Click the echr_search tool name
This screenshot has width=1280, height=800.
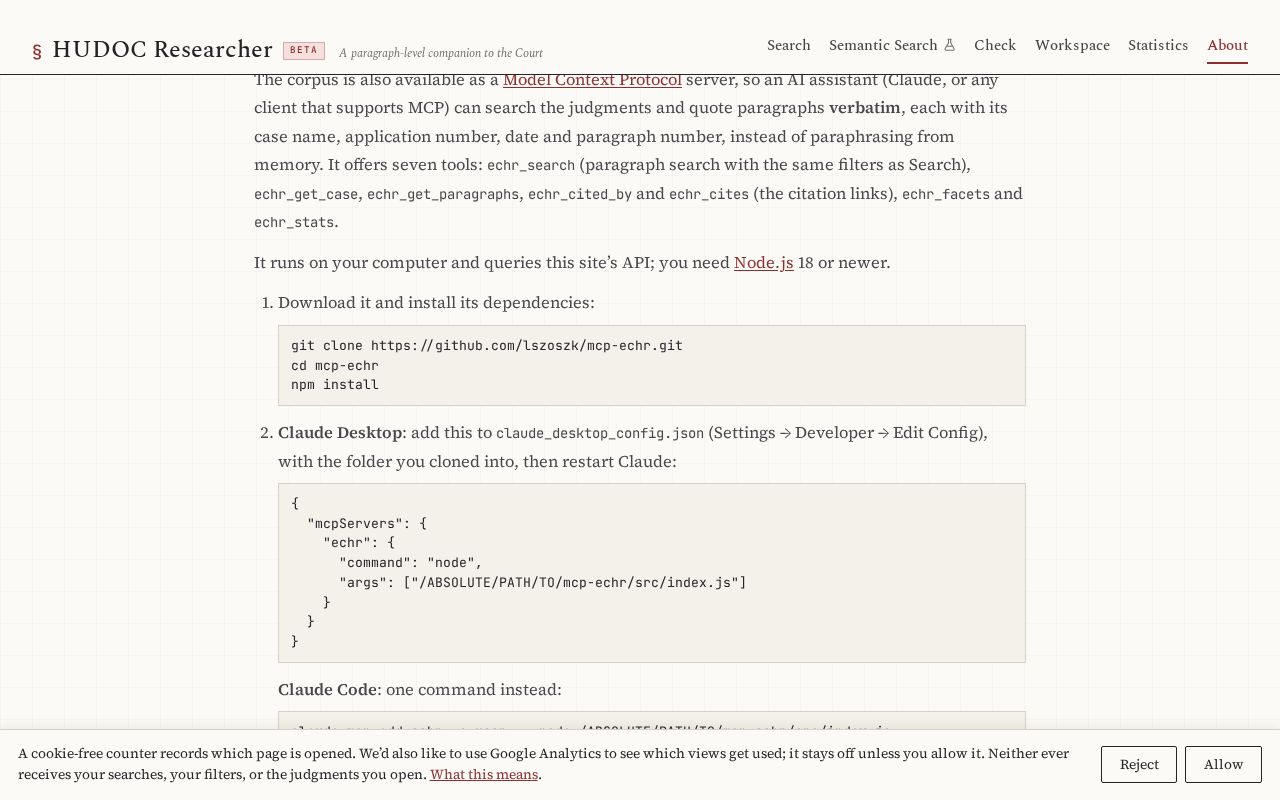pyautogui.click(x=531, y=166)
